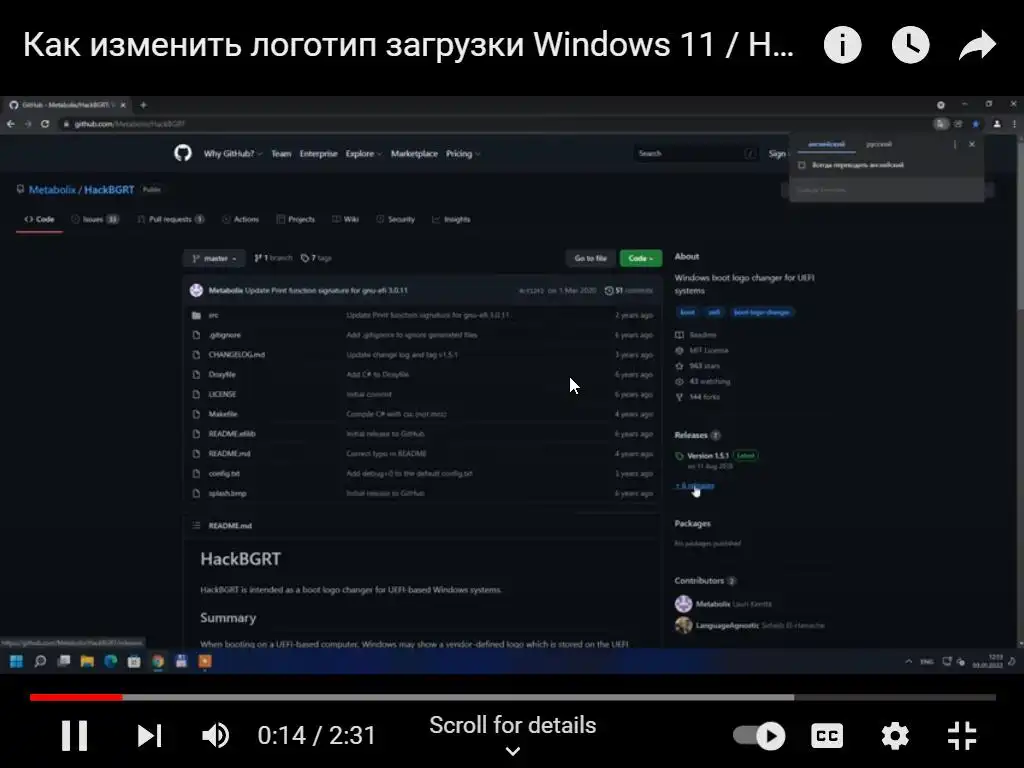The width and height of the screenshot is (1024, 768).
Task: Open the src folder
Action: tap(214, 315)
